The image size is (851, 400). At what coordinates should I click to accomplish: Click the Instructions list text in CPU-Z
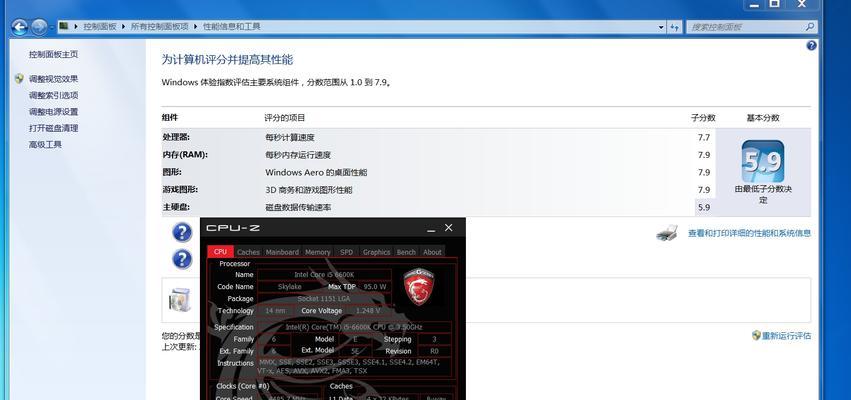[350, 366]
